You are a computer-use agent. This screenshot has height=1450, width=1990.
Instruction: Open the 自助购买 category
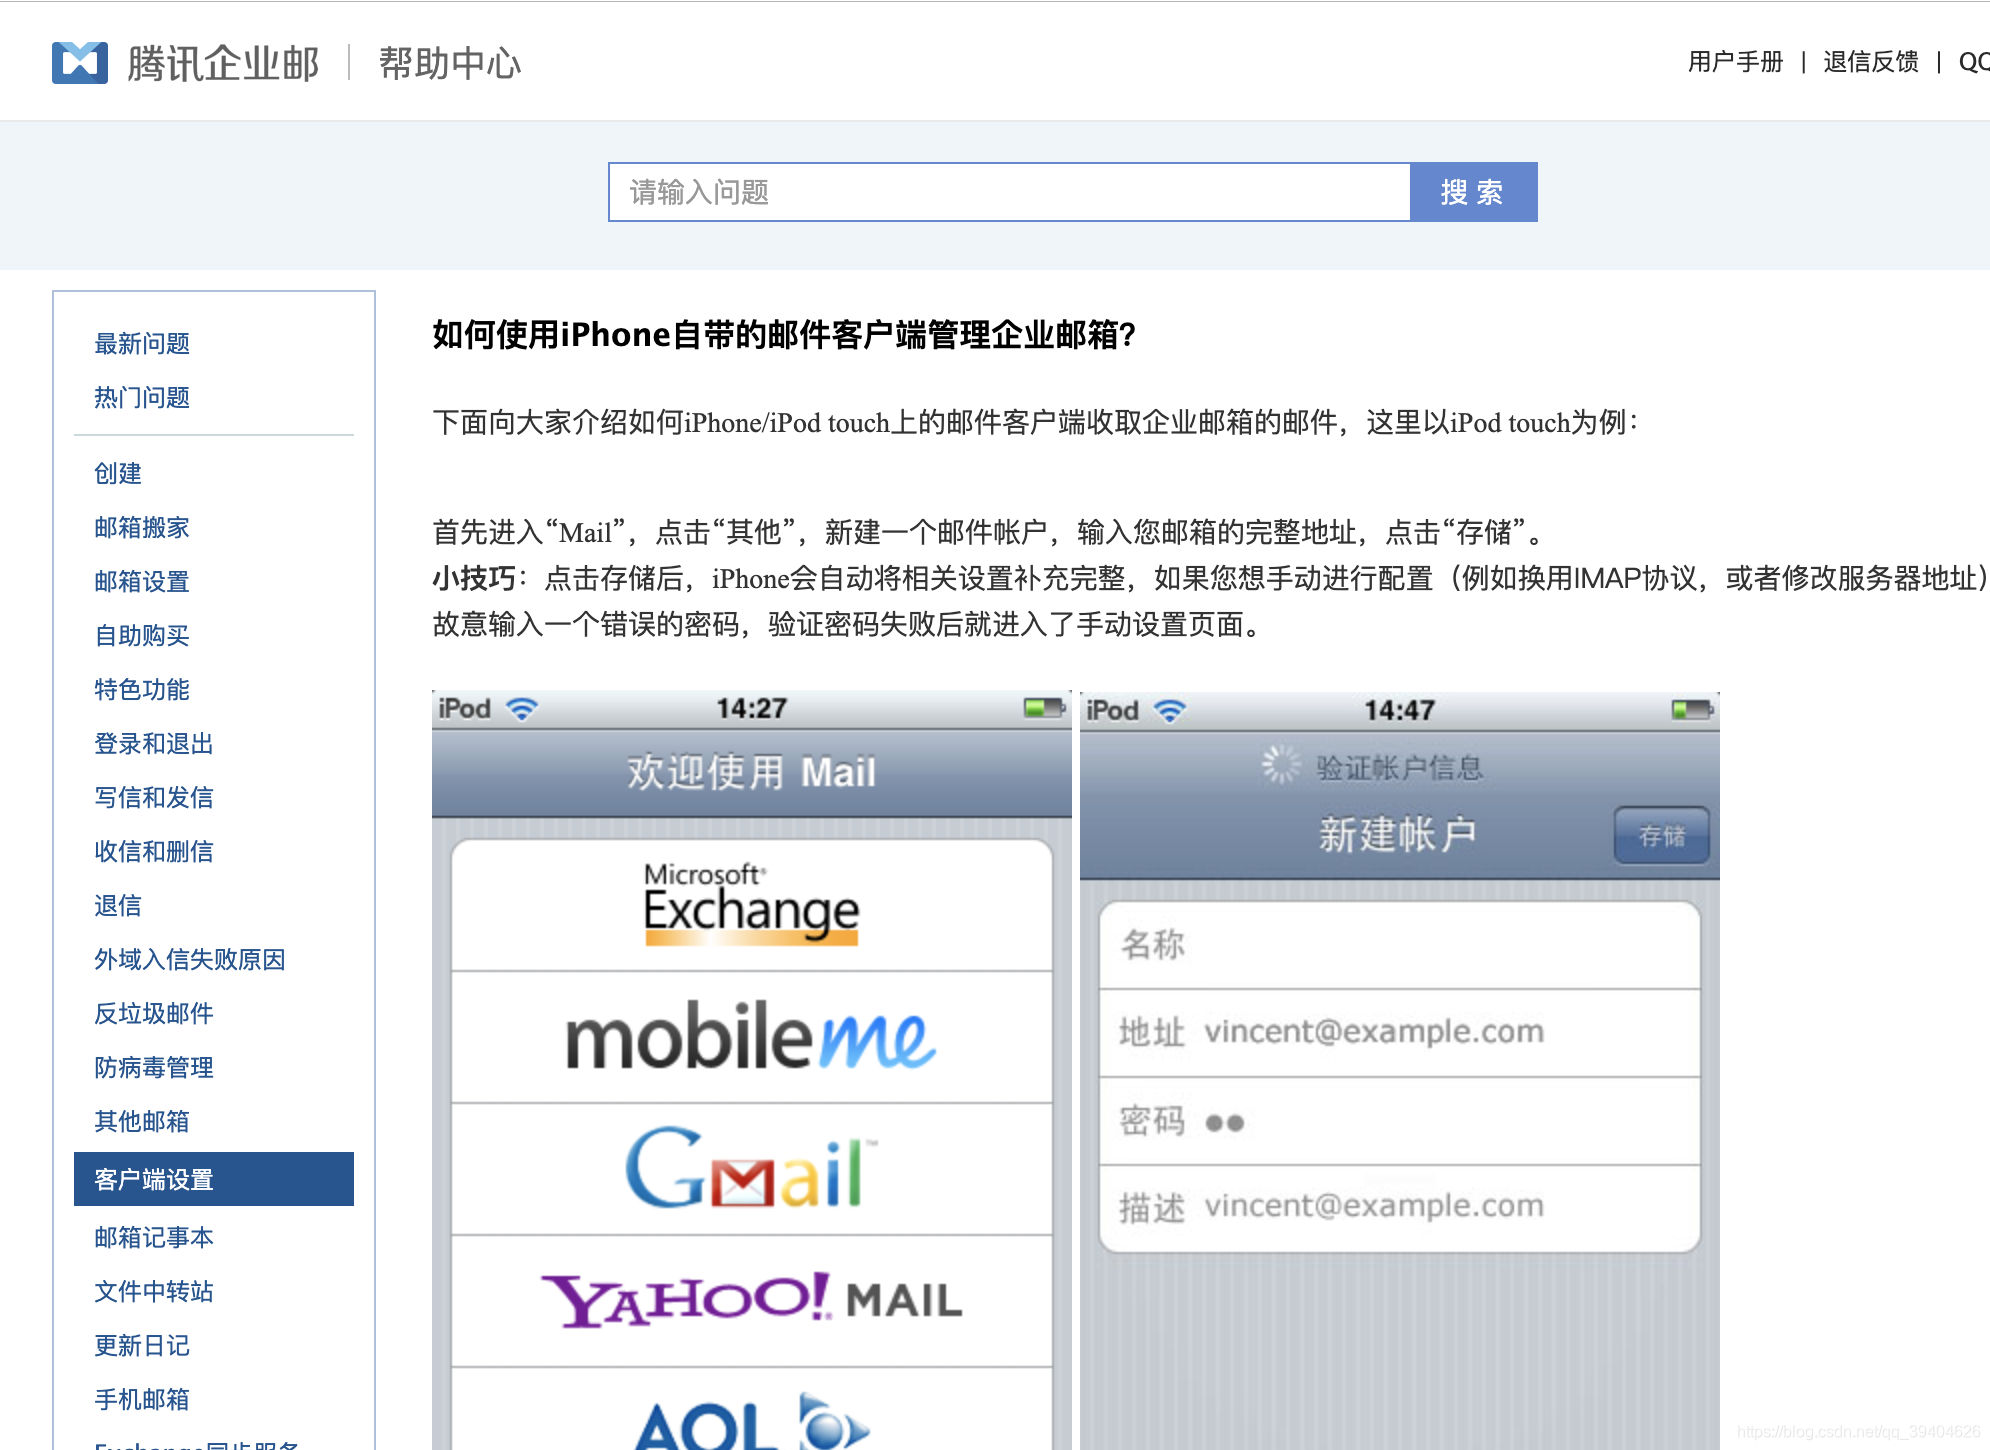pyautogui.click(x=142, y=635)
